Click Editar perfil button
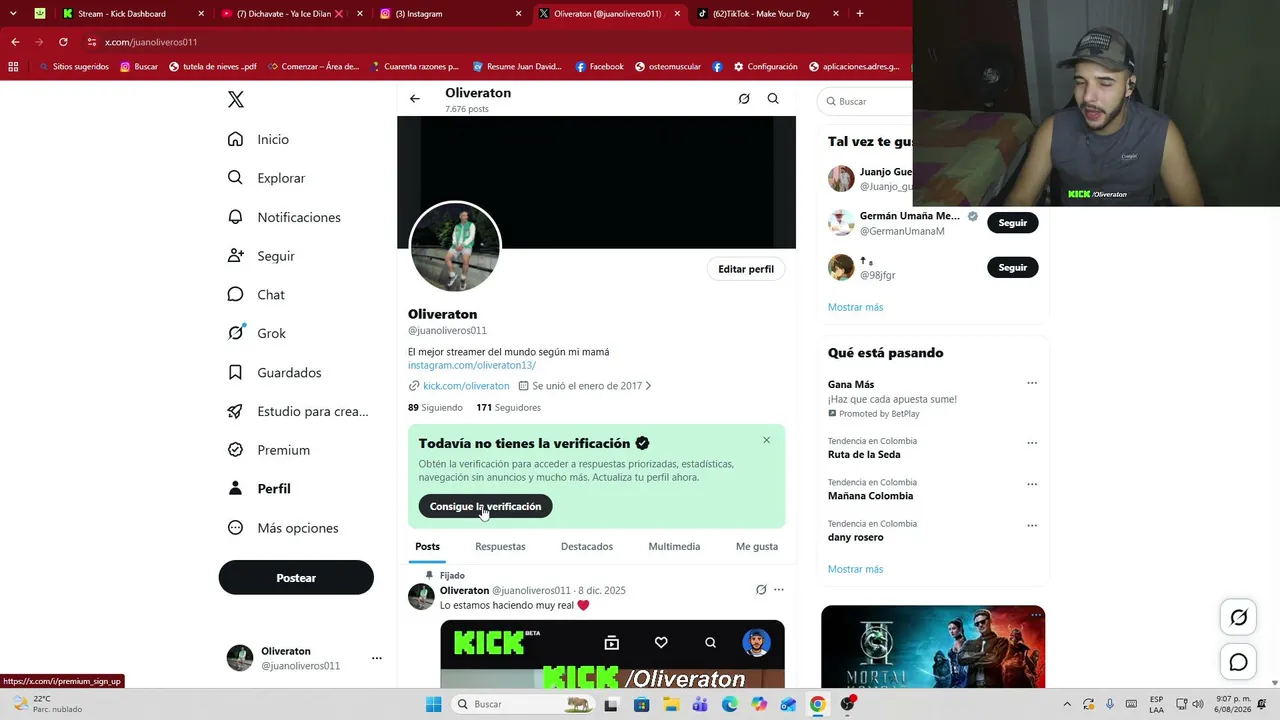Screen dimensions: 1280x720 [746, 269]
